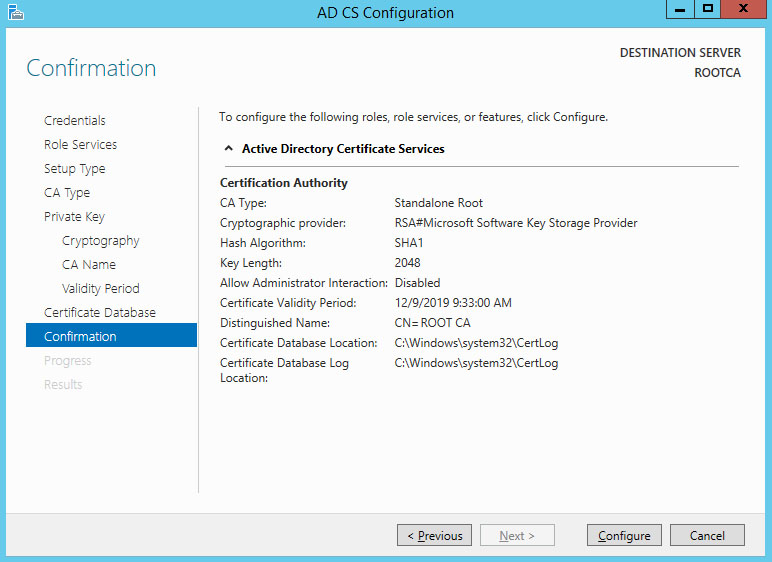The image size is (772, 562).
Task: Open the Credentials step
Action: (x=75, y=121)
